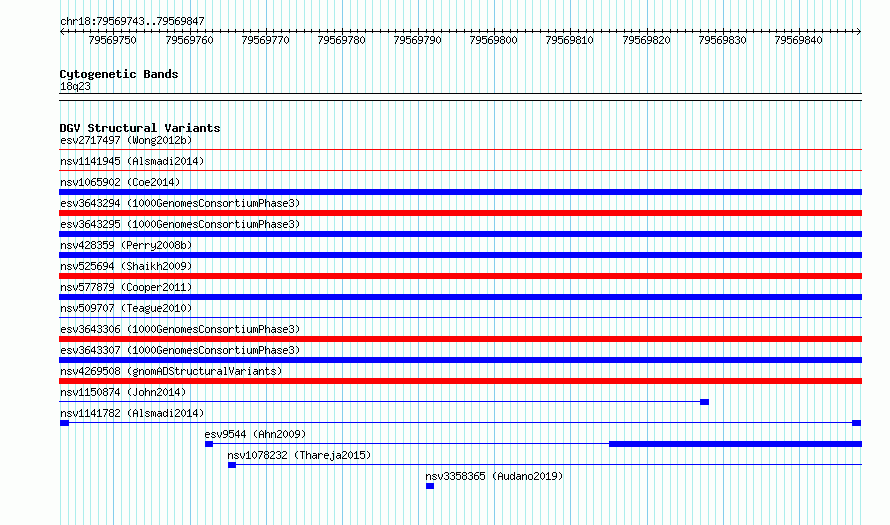Click the red bar below esv3643294
The image size is (890, 525).
460,213
